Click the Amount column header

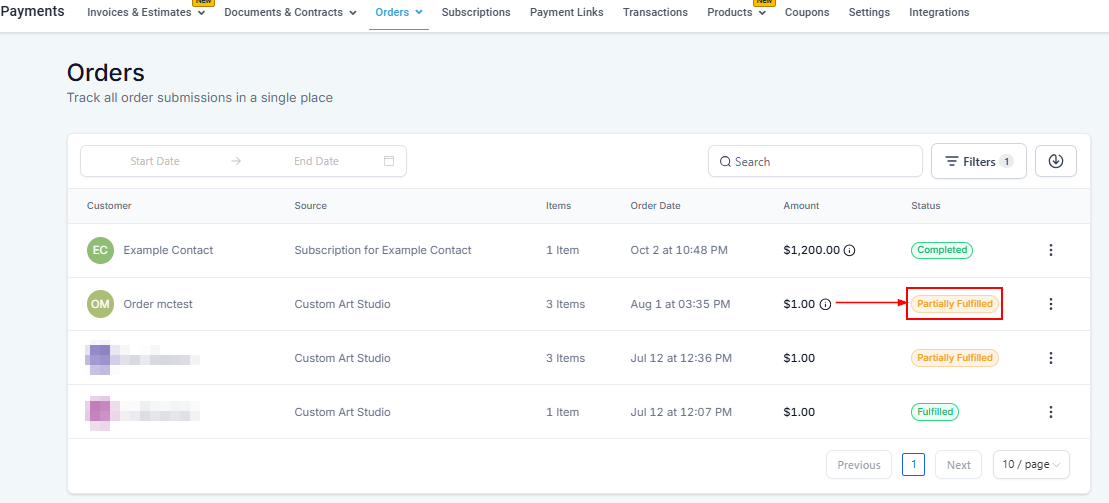801,206
